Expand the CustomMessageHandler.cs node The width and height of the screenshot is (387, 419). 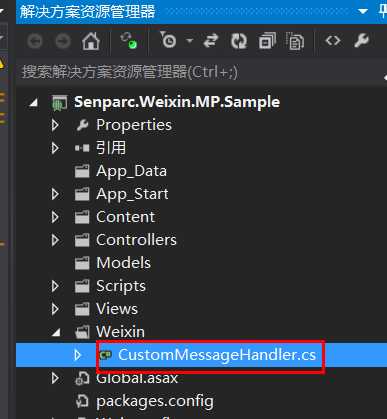click(x=78, y=355)
